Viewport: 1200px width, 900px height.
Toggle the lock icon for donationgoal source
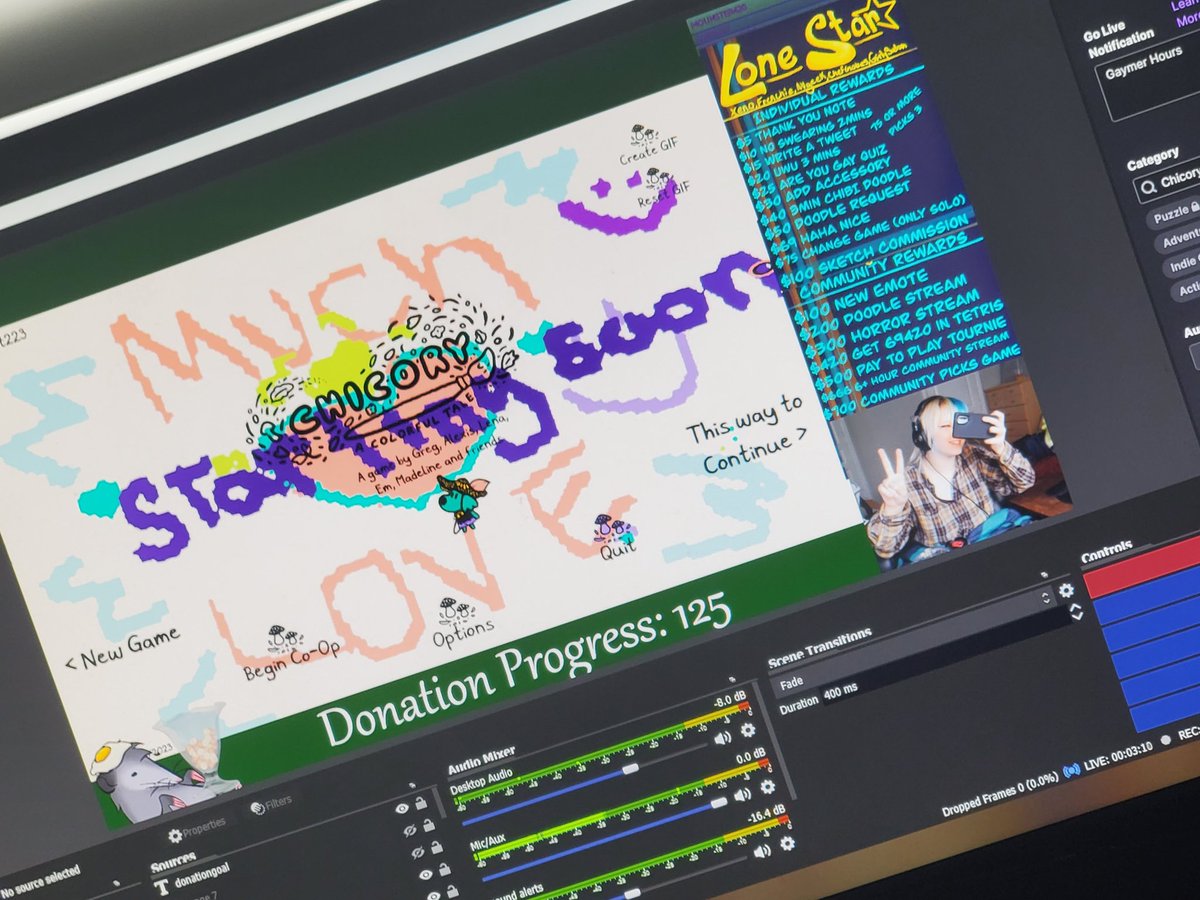[x=421, y=803]
